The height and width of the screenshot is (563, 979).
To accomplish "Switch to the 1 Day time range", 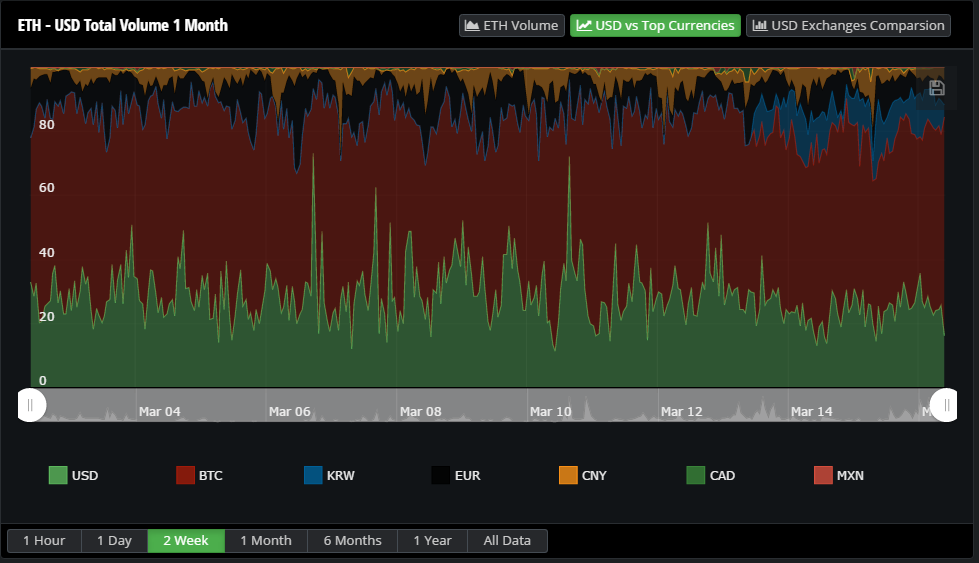I will pyautogui.click(x=114, y=541).
